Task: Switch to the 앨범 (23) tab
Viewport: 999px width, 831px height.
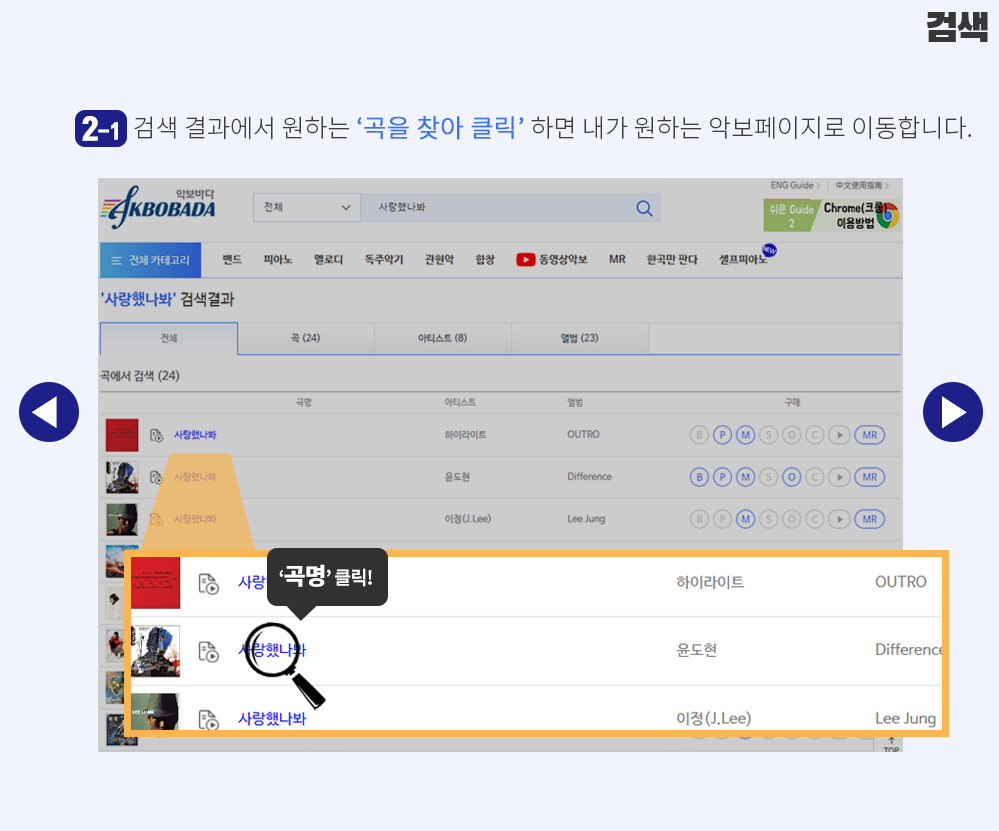Action: click(x=580, y=338)
